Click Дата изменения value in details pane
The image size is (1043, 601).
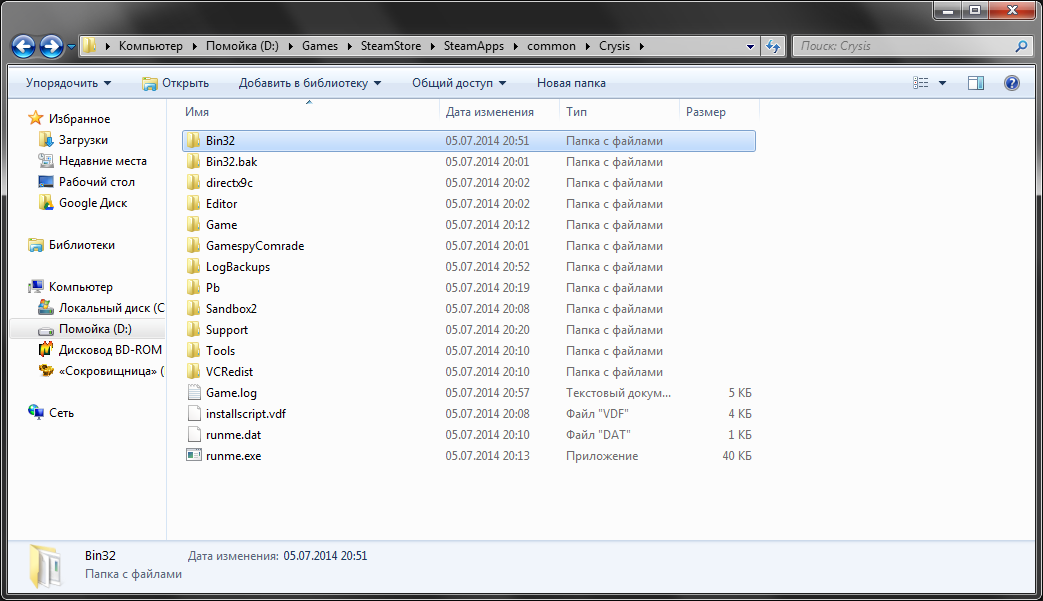(x=325, y=556)
